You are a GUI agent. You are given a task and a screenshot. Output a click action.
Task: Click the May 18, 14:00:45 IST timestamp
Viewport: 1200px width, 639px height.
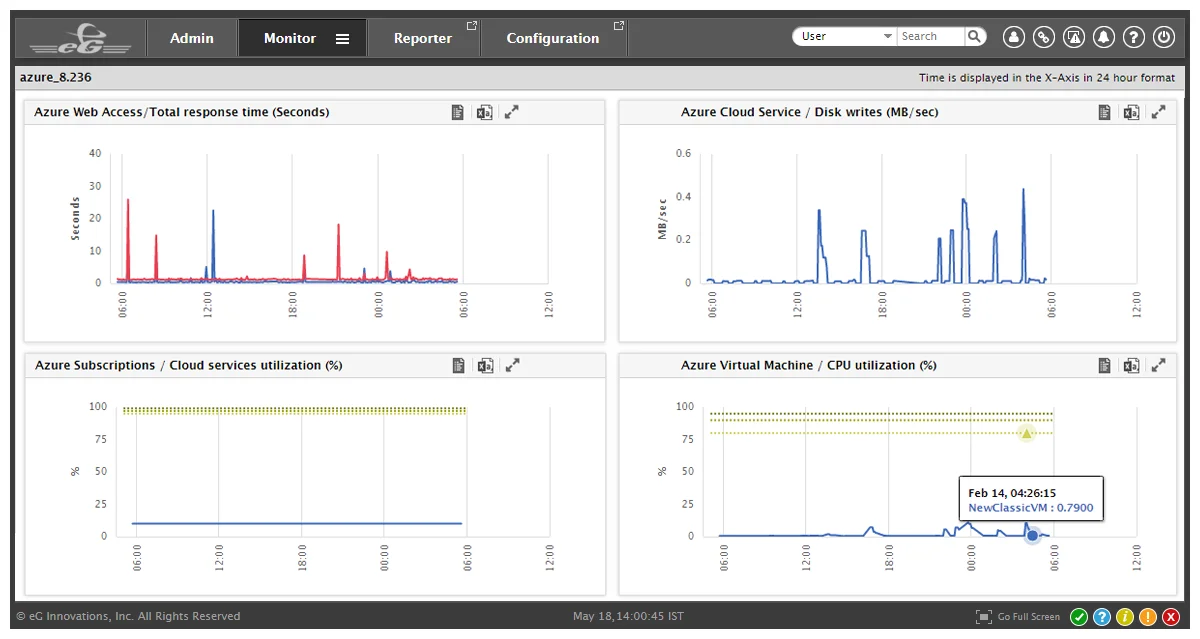coord(628,616)
